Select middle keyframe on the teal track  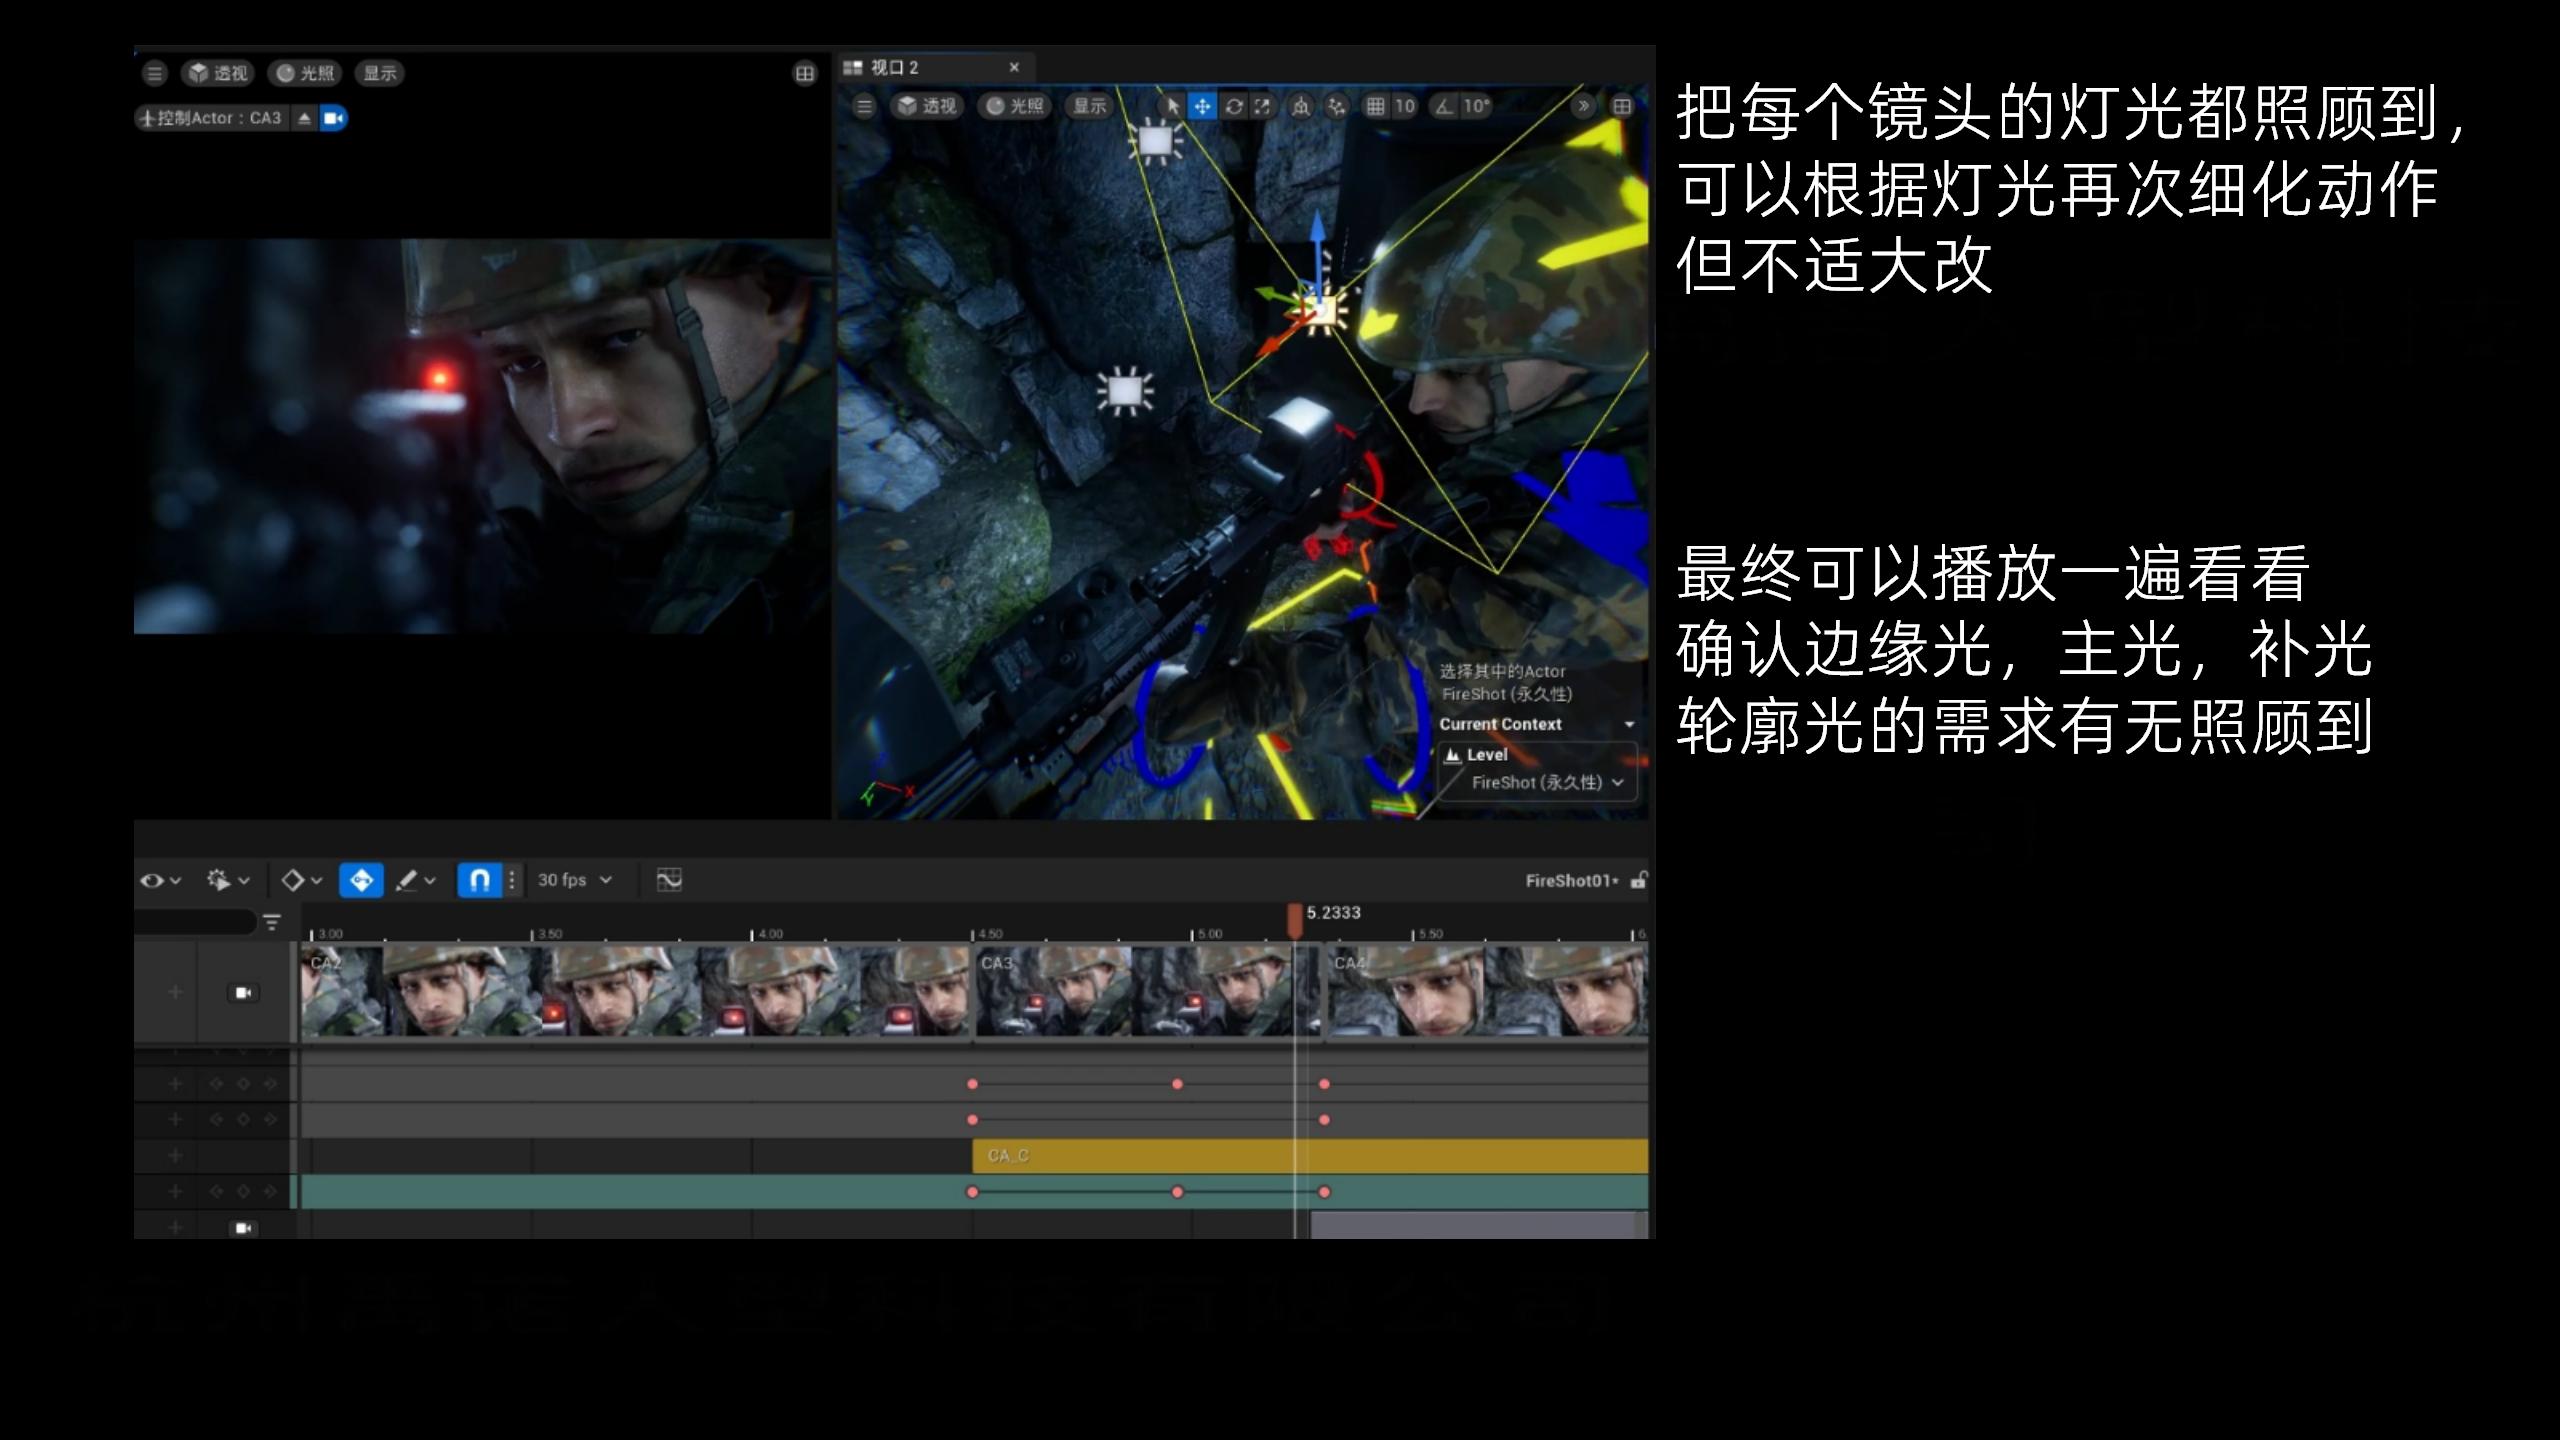[x=1177, y=1192]
